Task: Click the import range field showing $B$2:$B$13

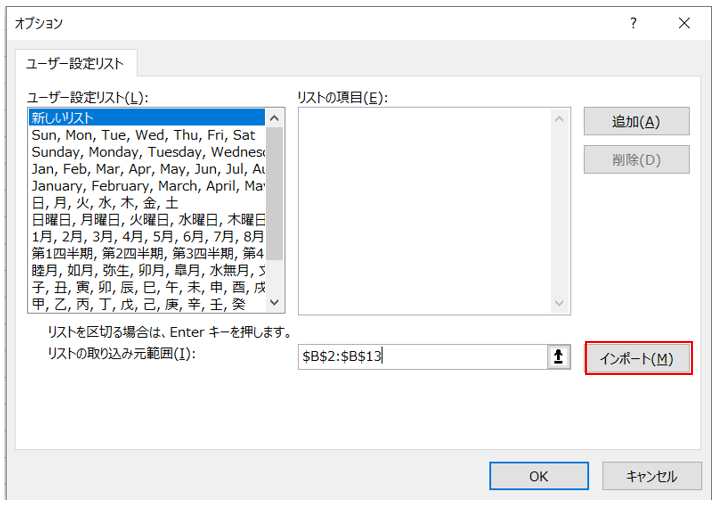Action: point(420,357)
